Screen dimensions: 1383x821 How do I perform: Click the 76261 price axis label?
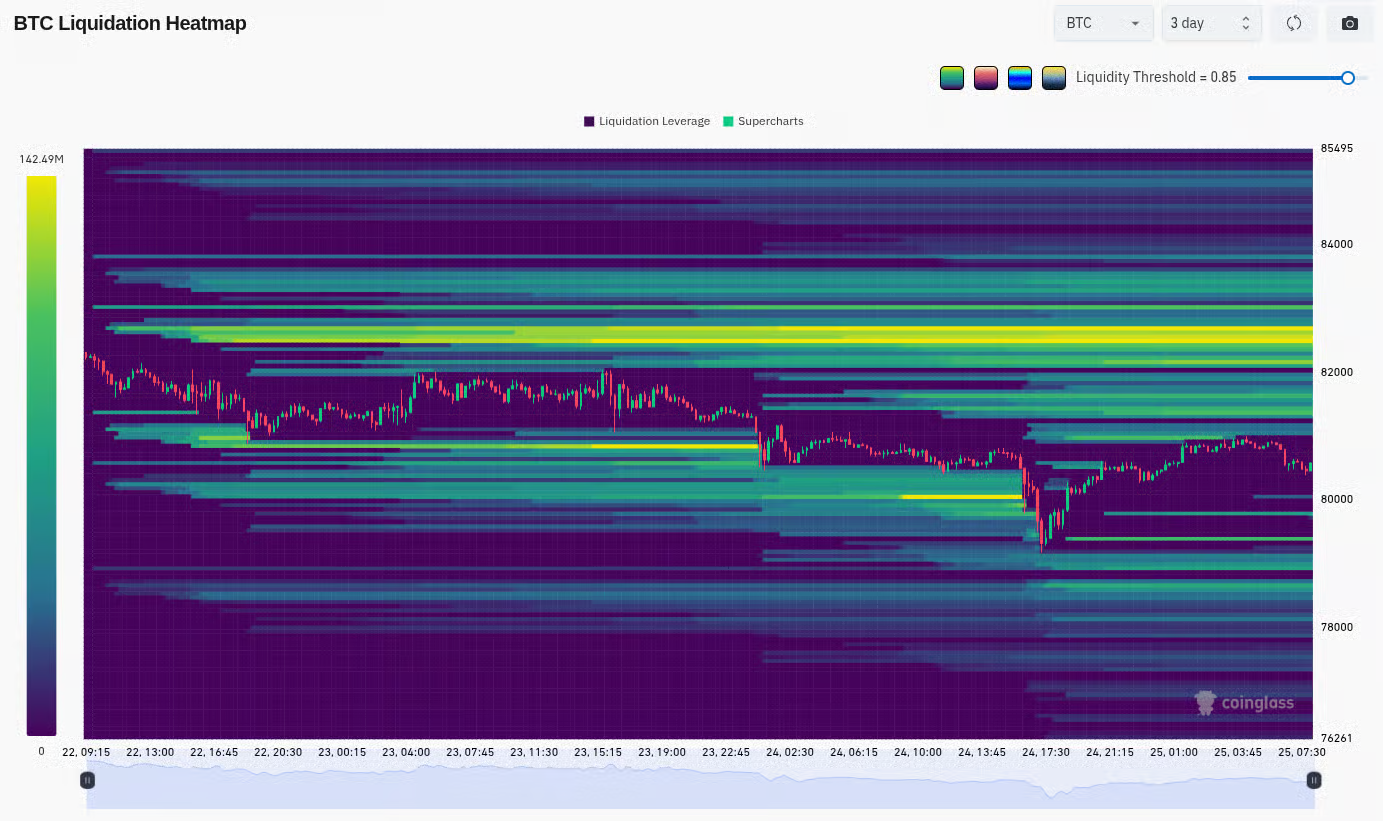click(x=1337, y=738)
